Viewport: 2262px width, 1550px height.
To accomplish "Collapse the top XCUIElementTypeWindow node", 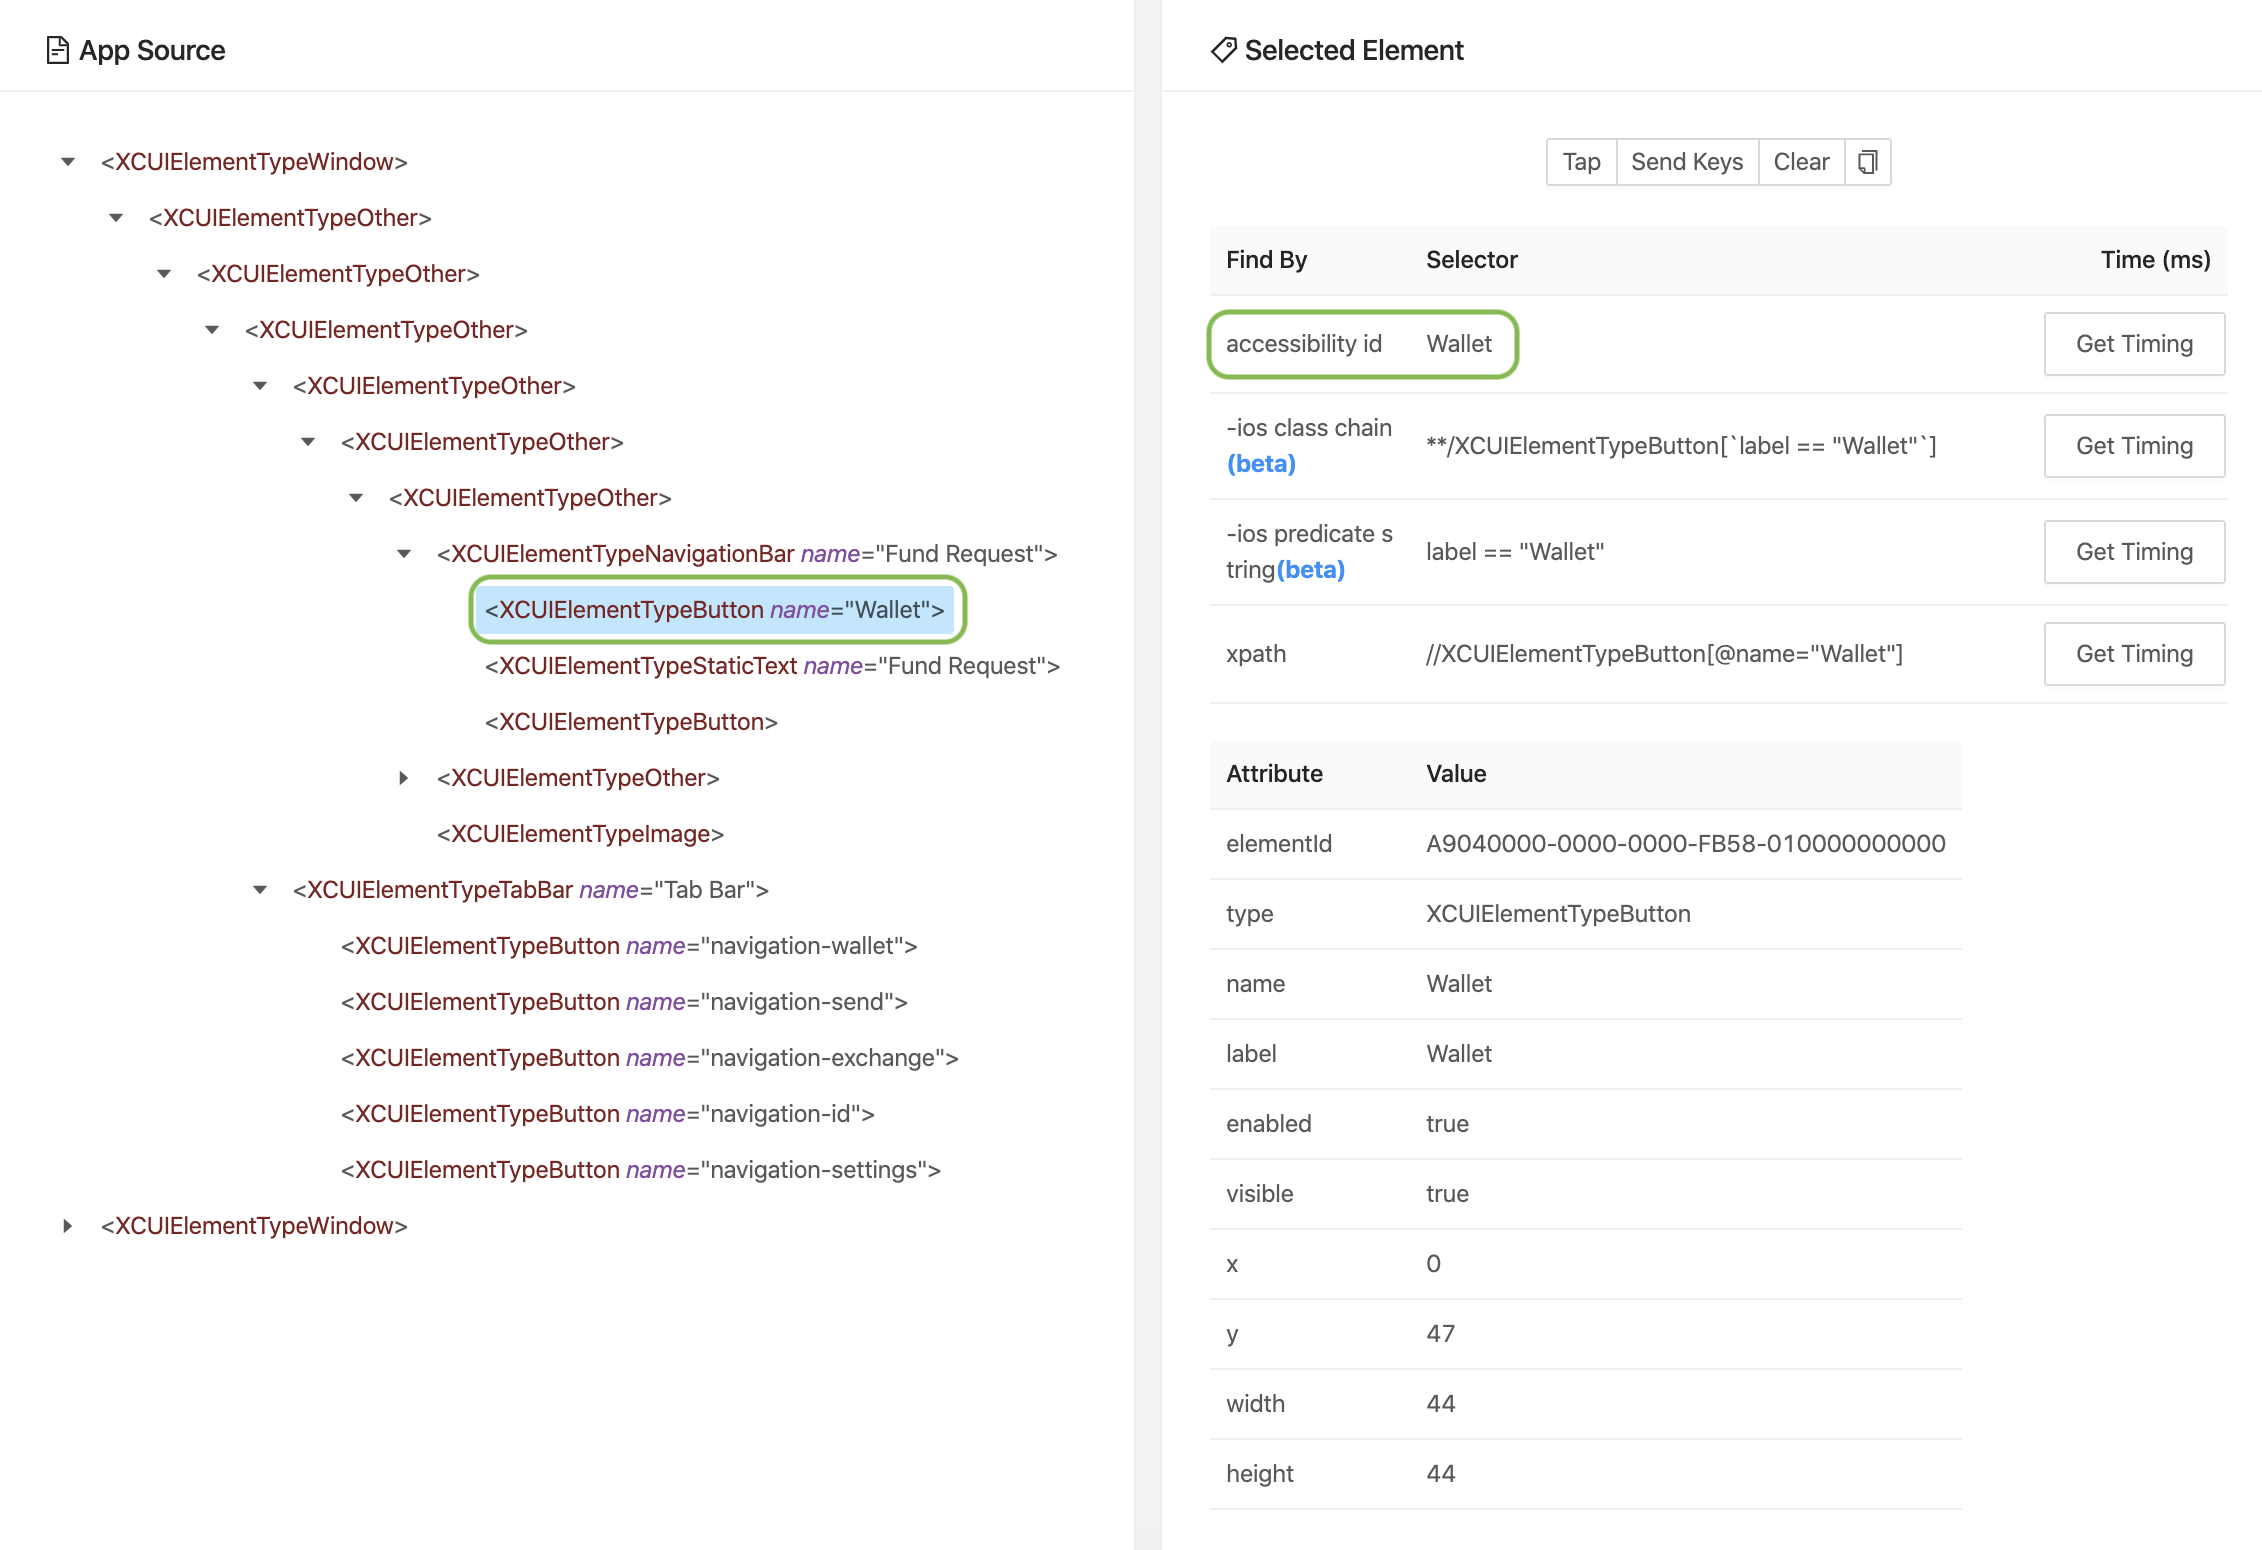I will point(68,162).
